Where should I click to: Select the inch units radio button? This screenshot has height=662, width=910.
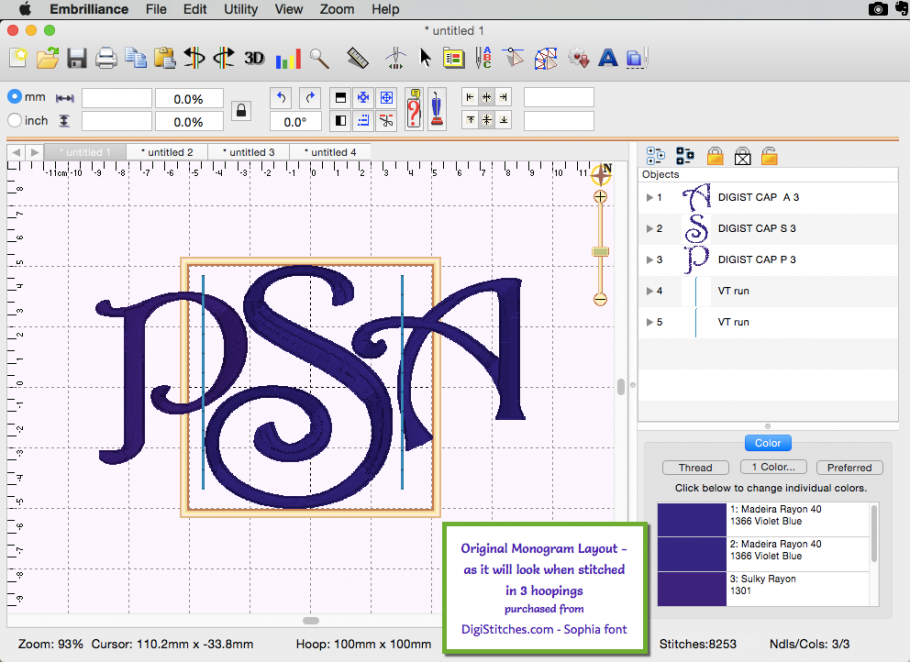14,120
